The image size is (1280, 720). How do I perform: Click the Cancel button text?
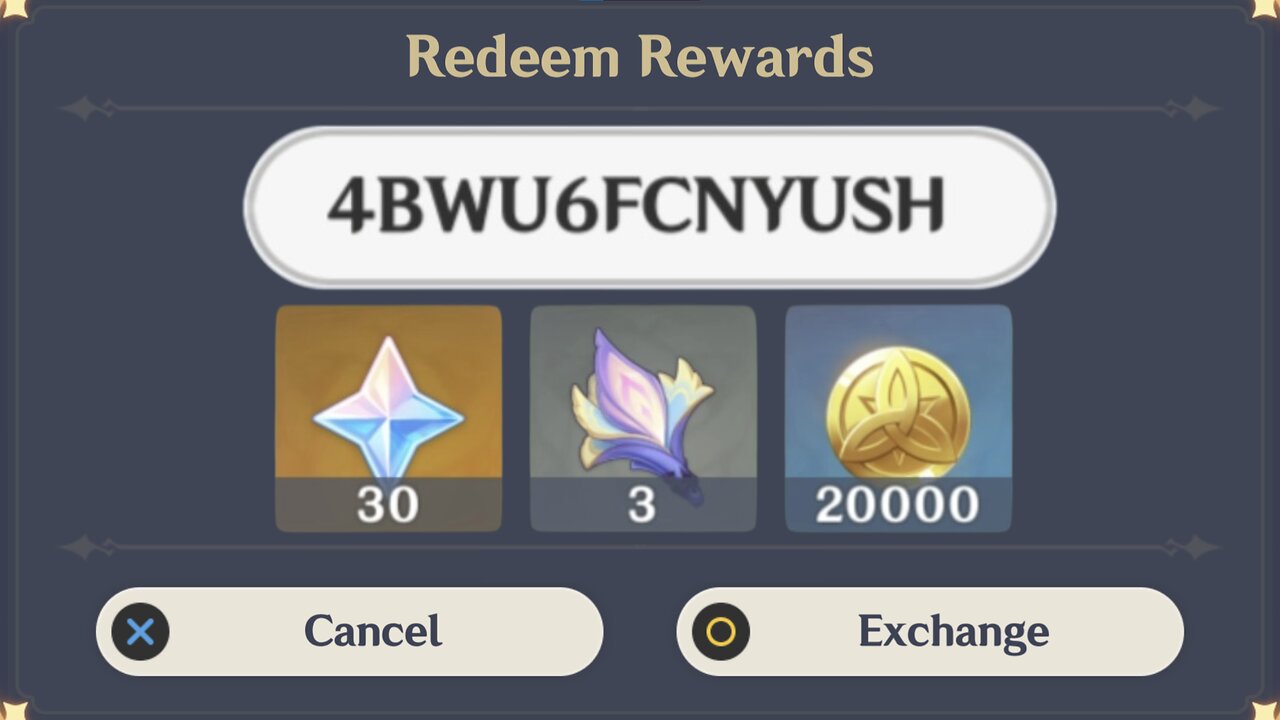(x=372, y=631)
